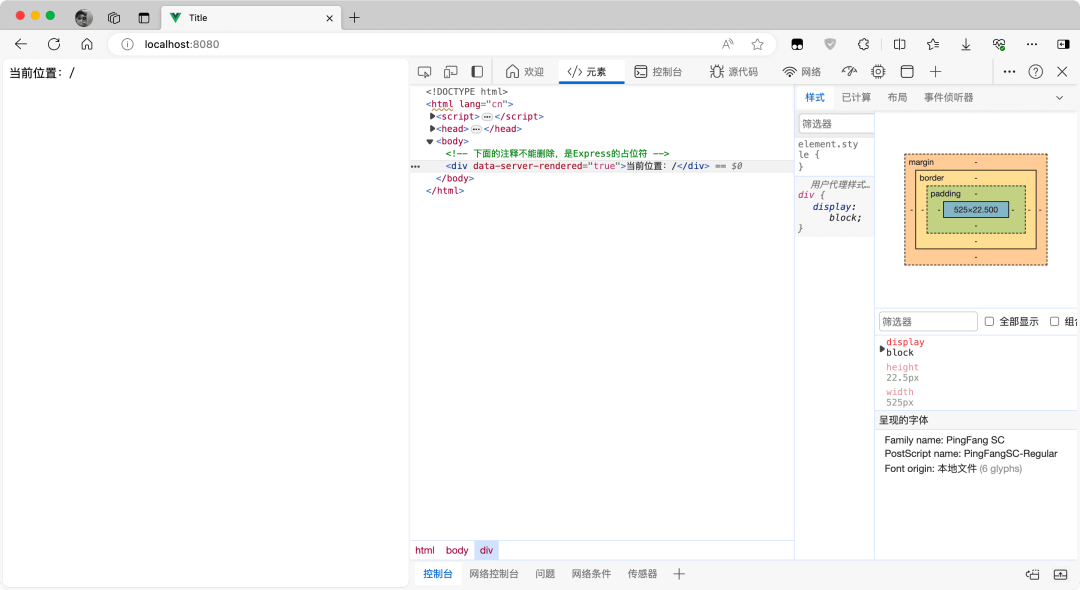Open DevTools help
Viewport: 1080px width, 590px height.
pyautogui.click(x=1036, y=72)
